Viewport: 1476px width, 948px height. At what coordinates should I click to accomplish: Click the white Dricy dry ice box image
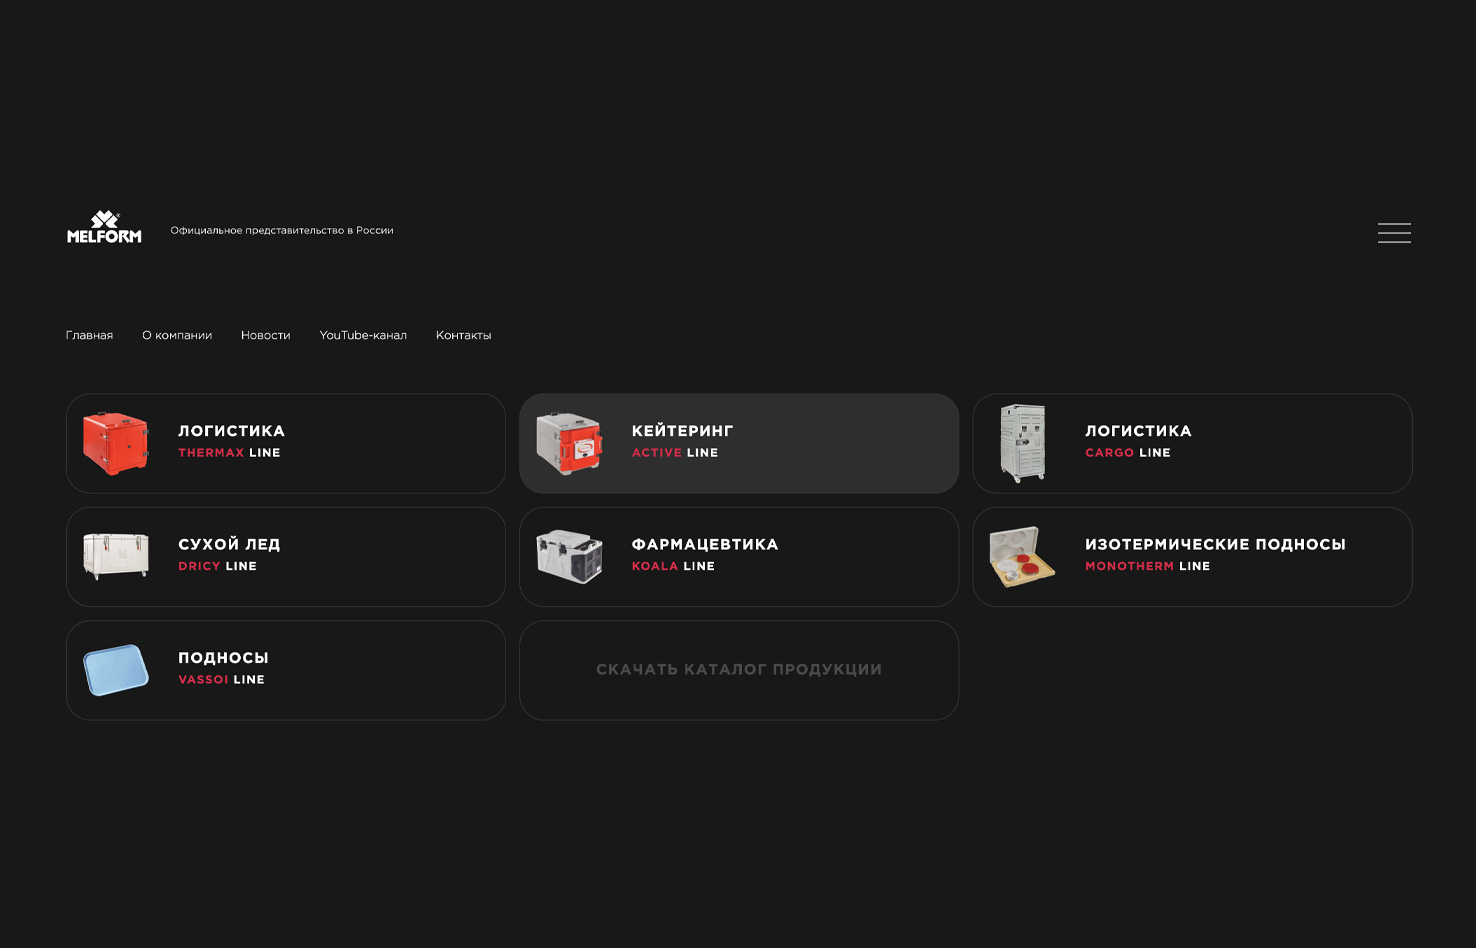pyautogui.click(x=116, y=556)
